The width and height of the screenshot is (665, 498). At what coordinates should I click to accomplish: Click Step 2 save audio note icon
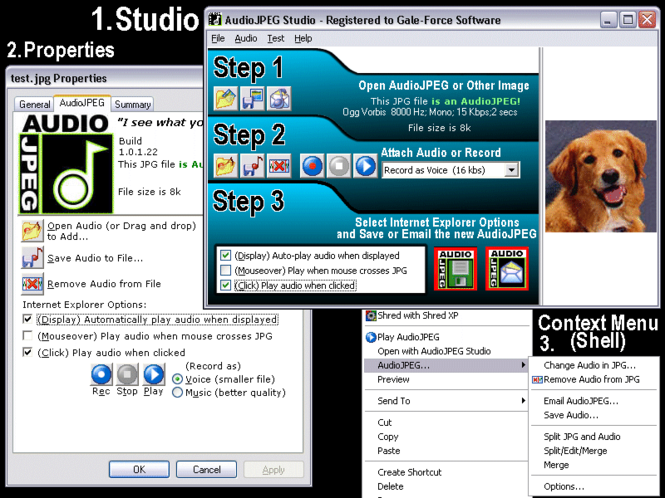[x=252, y=165]
